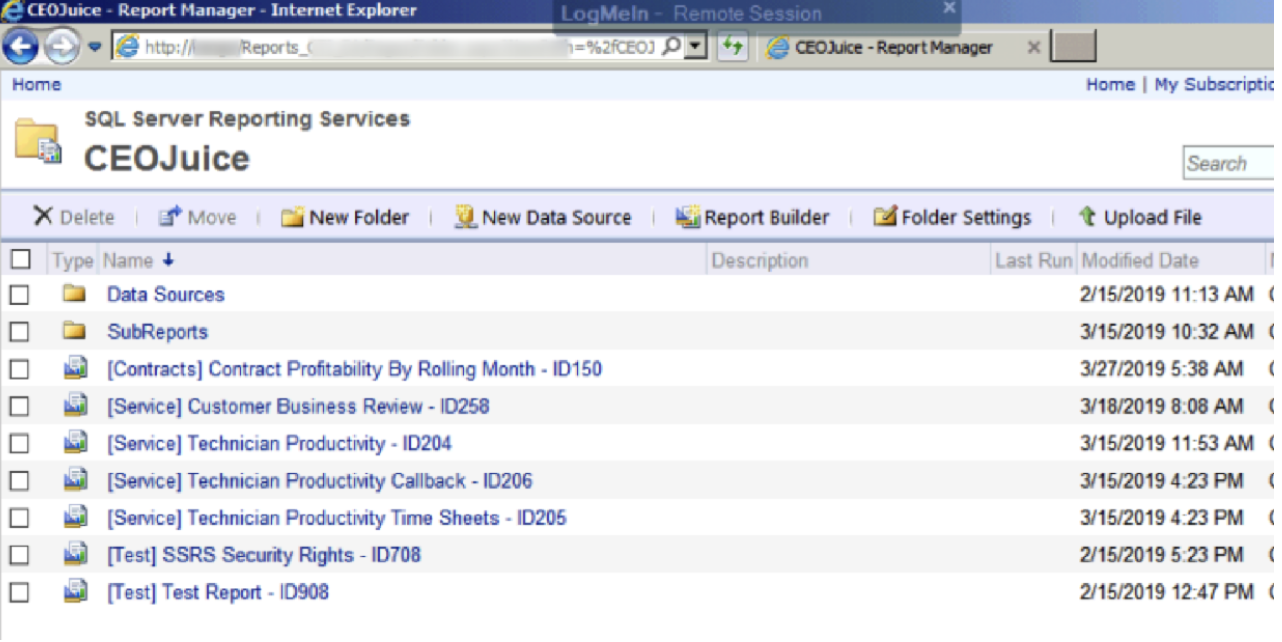Click inside the Search field
Image resolution: width=1282 pixels, height=642 pixels.
(x=1230, y=163)
